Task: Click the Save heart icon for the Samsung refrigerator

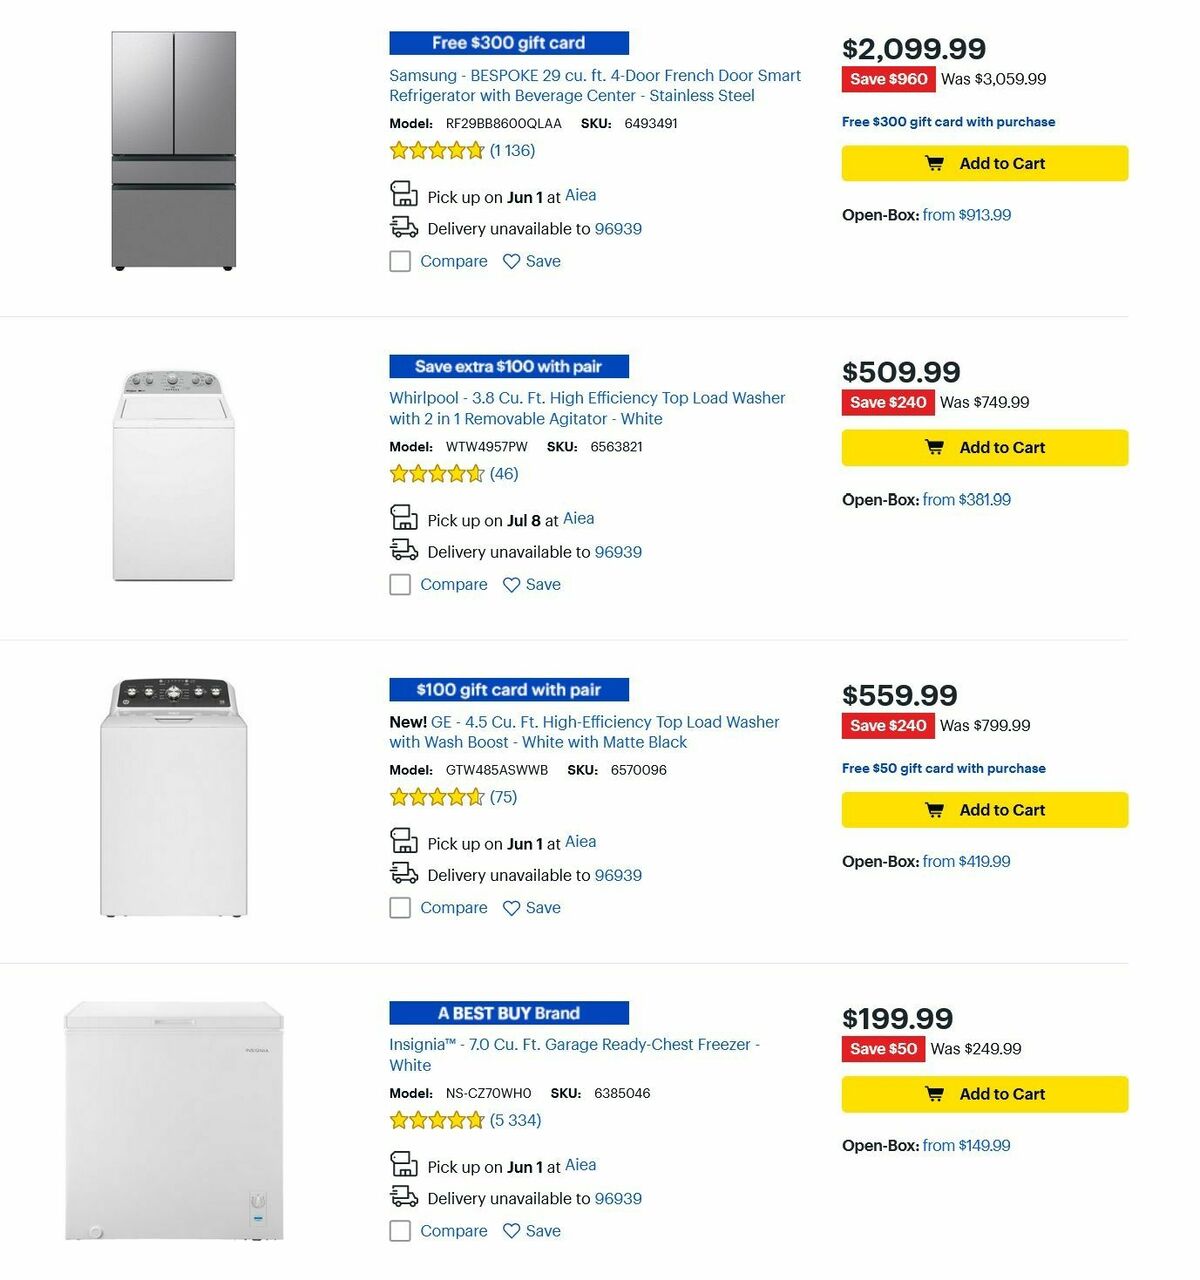Action: pyautogui.click(x=511, y=261)
